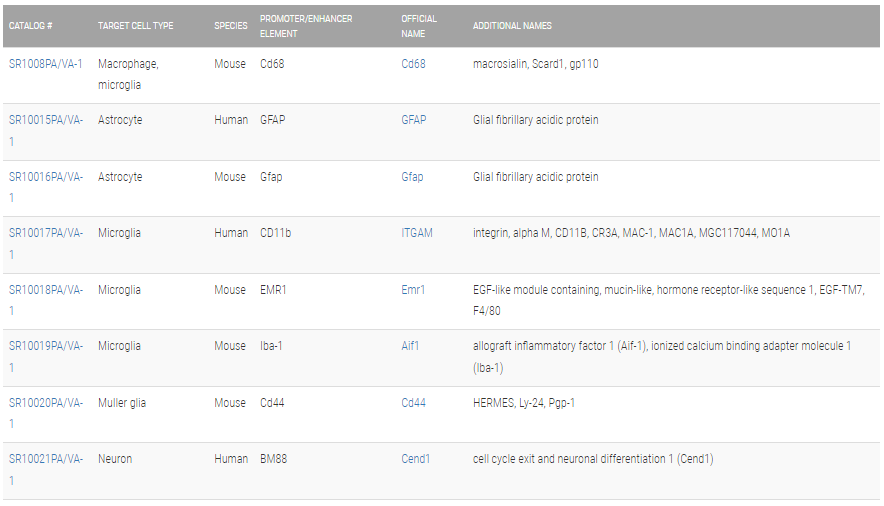Viewport: 884px width, 506px height.
Task: Open the Aif1 official name link
Action: pyautogui.click(x=410, y=346)
